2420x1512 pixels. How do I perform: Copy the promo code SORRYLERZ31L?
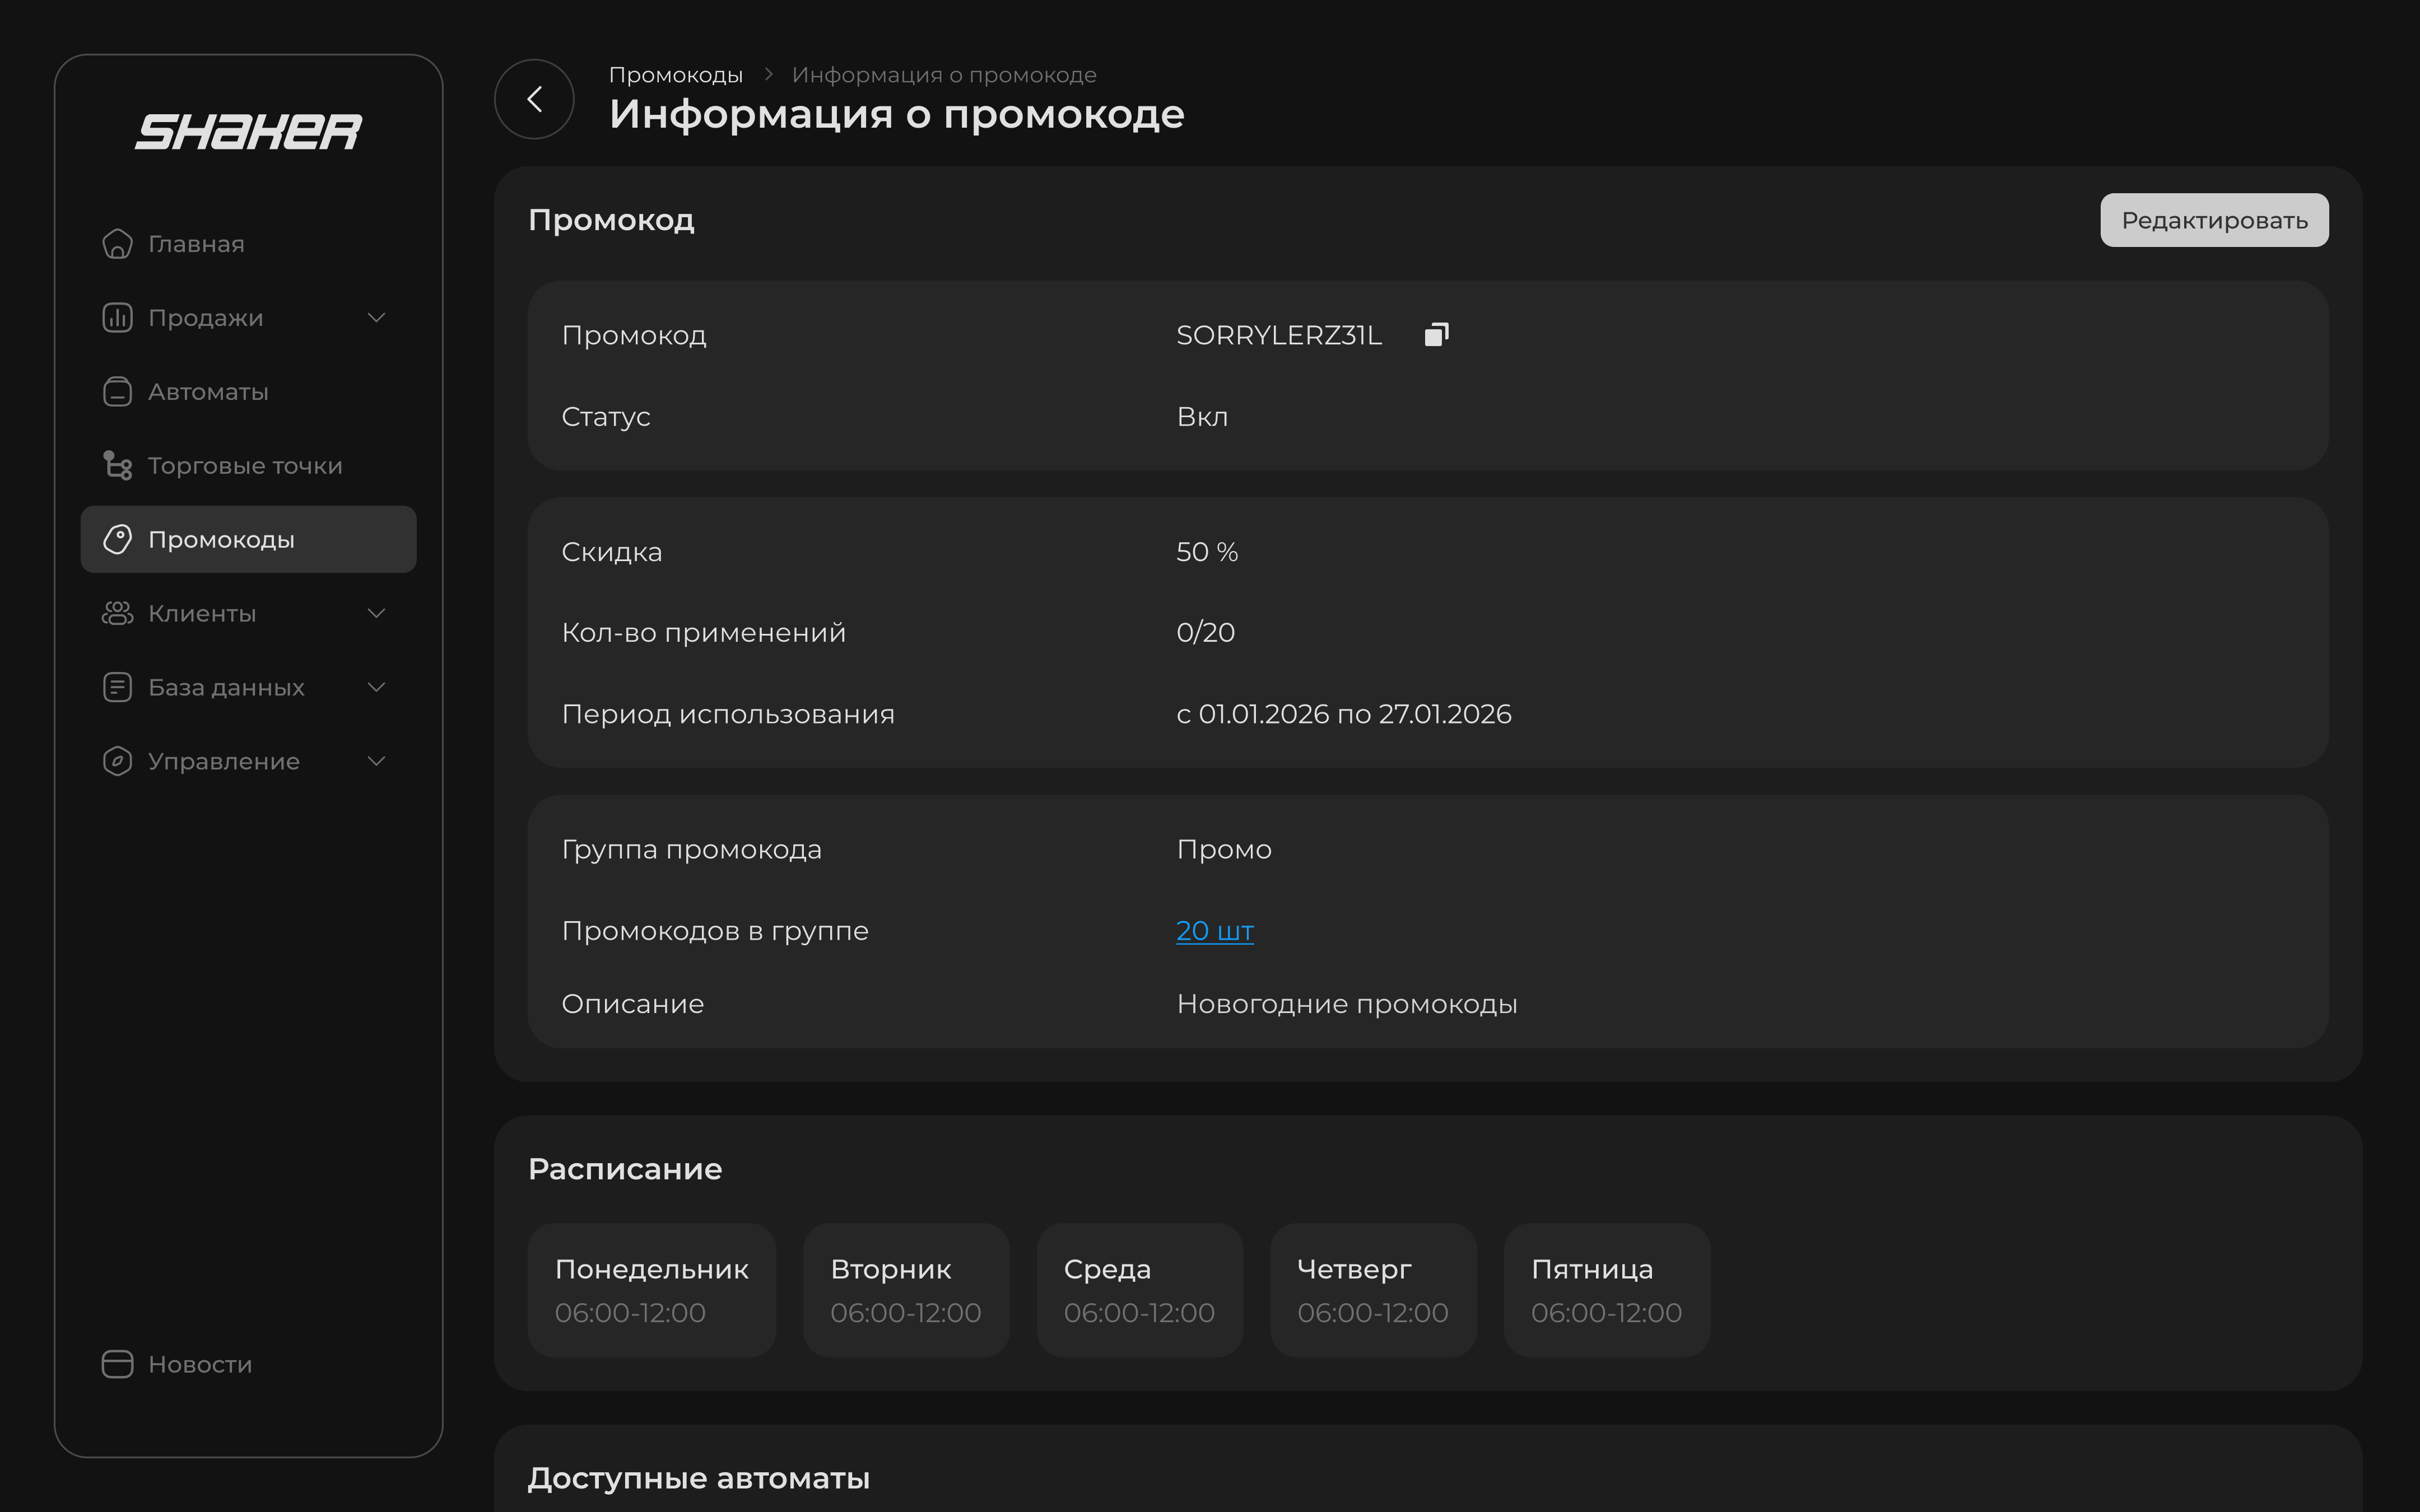click(1436, 335)
